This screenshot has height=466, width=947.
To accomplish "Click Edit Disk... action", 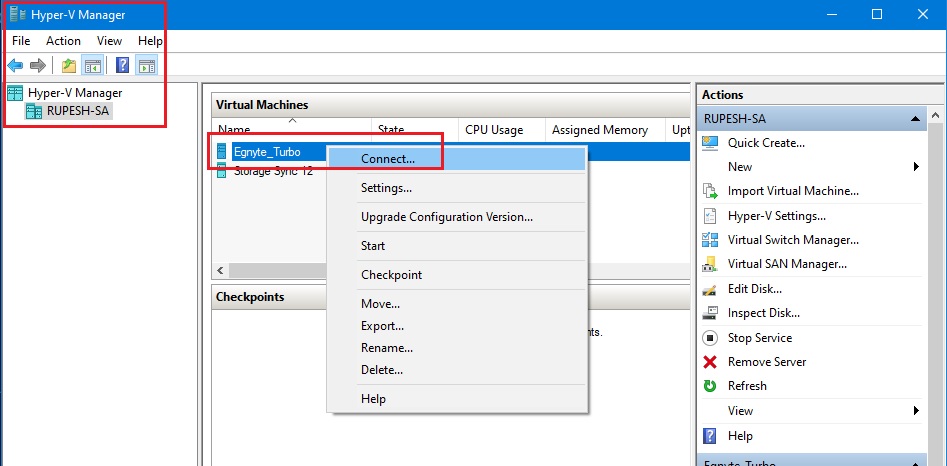I will pos(754,289).
